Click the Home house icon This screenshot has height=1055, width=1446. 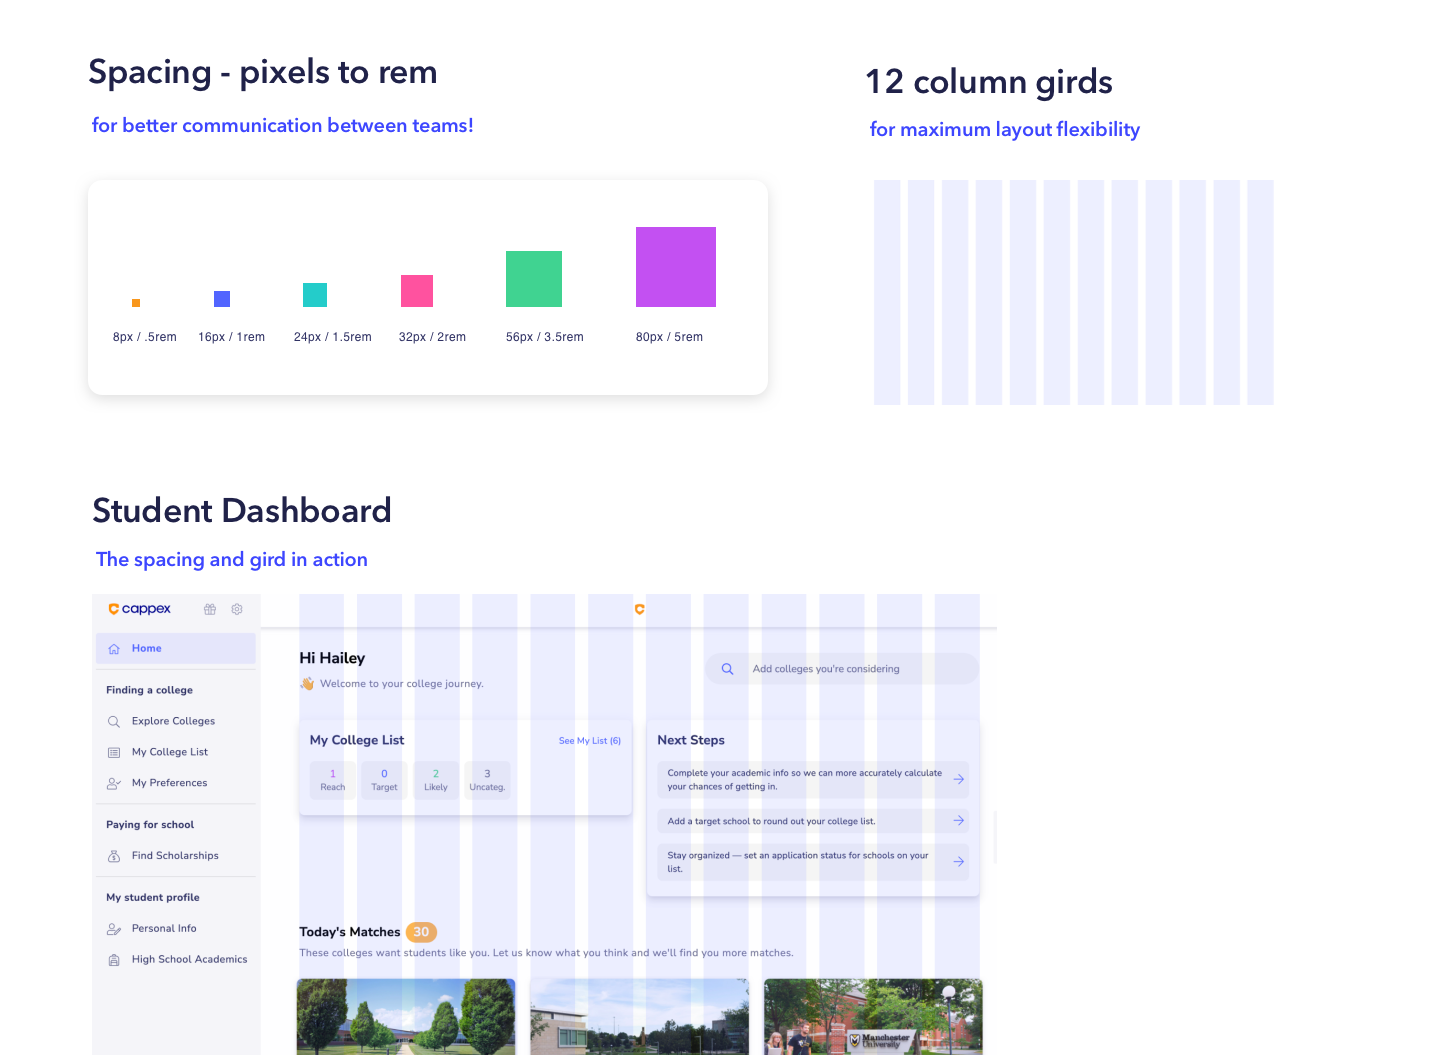point(114,649)
